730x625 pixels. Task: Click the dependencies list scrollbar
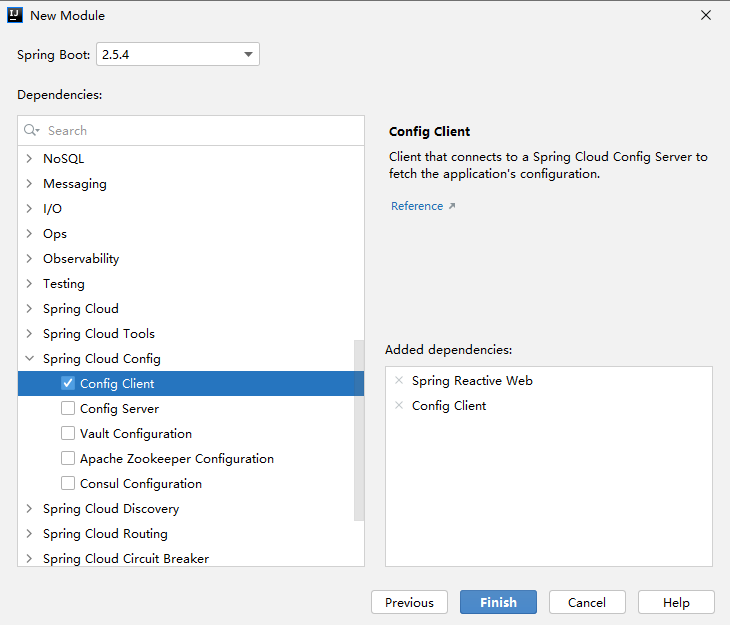pyautogui.click(x=358, y=430)
